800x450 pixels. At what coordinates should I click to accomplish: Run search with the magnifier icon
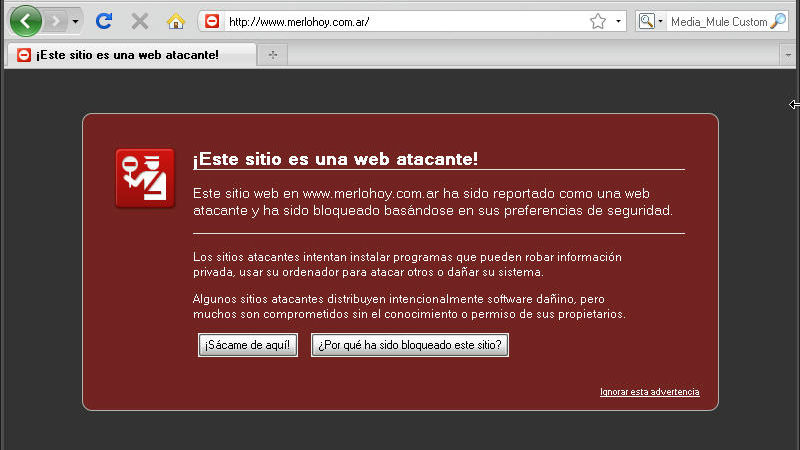coord(778,21)
